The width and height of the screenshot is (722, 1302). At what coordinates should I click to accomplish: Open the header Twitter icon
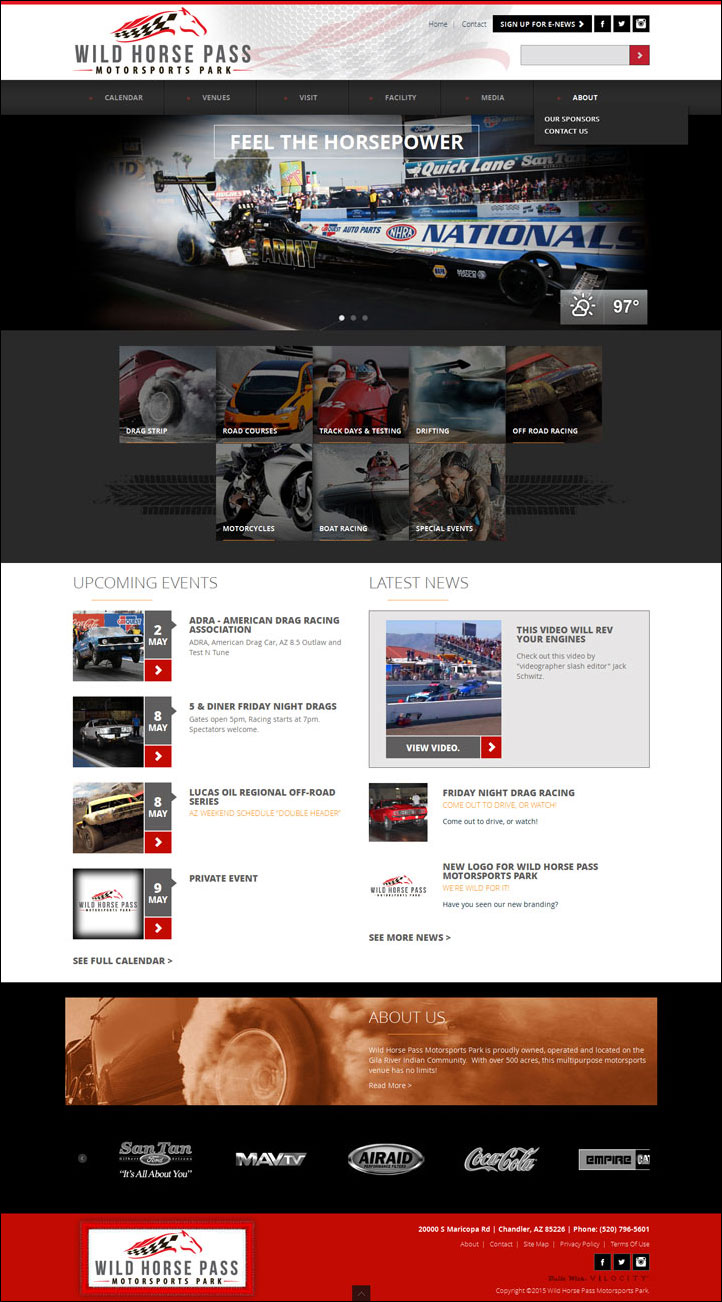[622, 24]
